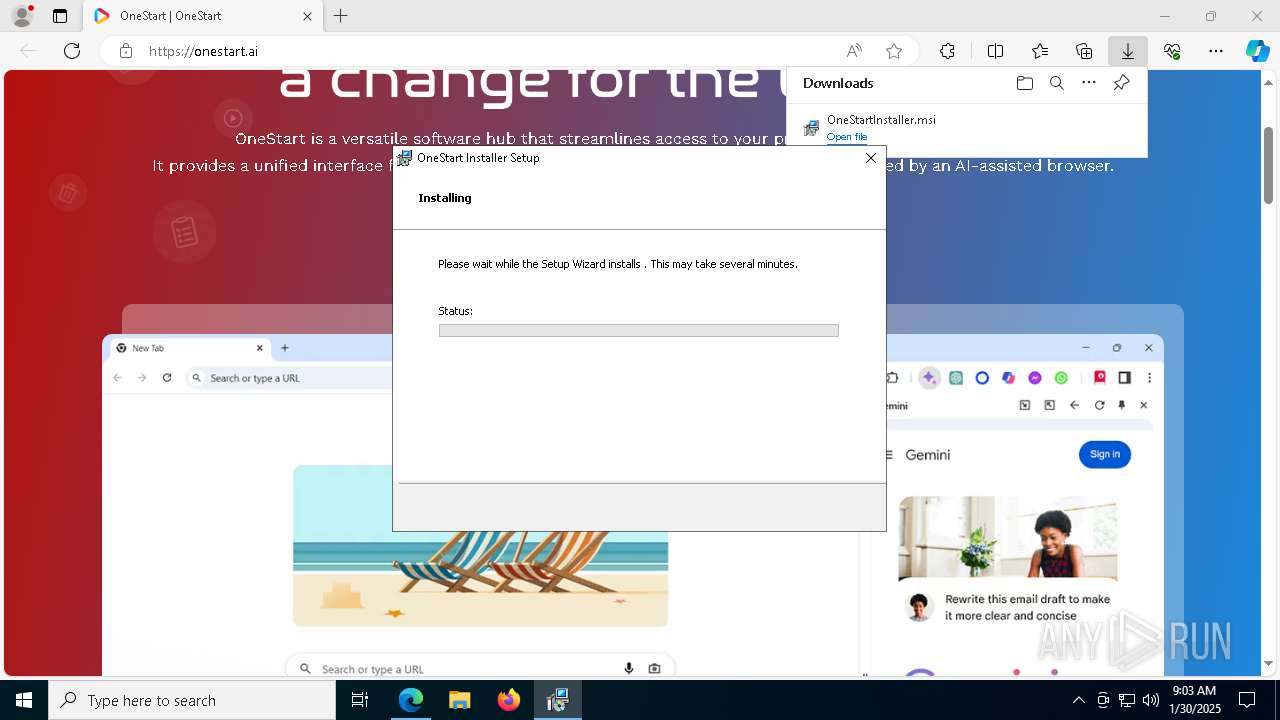The height and width of the screenshot is (720, 1280).
Task: Click installer icon on taskbar
Action: pos(558,700)
